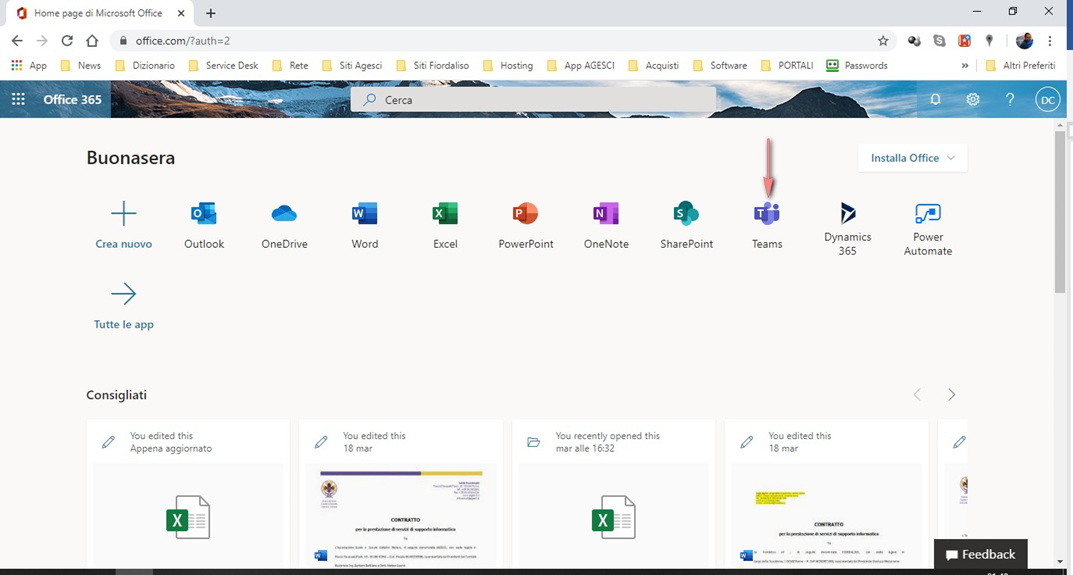Go back to the previous page

(x=17, y=41)
